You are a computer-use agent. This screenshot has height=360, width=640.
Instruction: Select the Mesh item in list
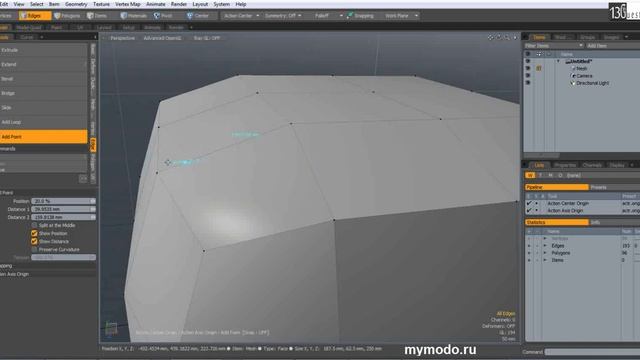click(x=581, y=69)
